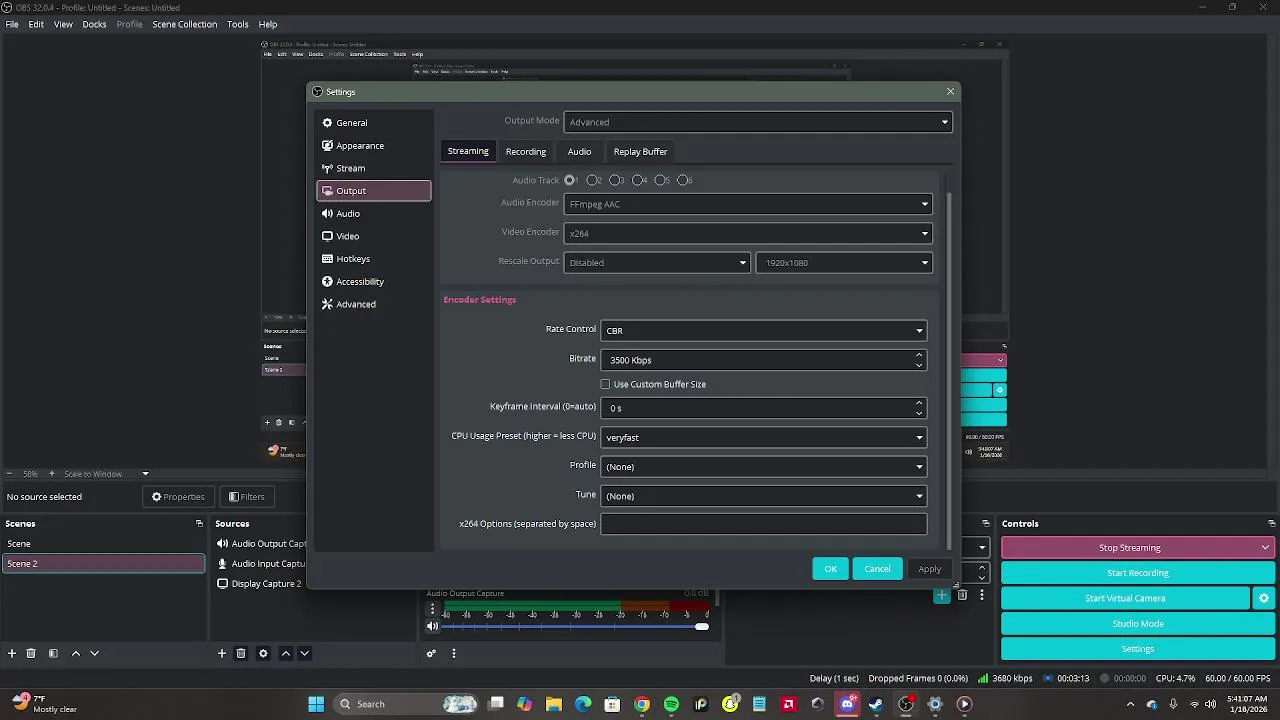Switch to Recording tab

click(526, 152)
